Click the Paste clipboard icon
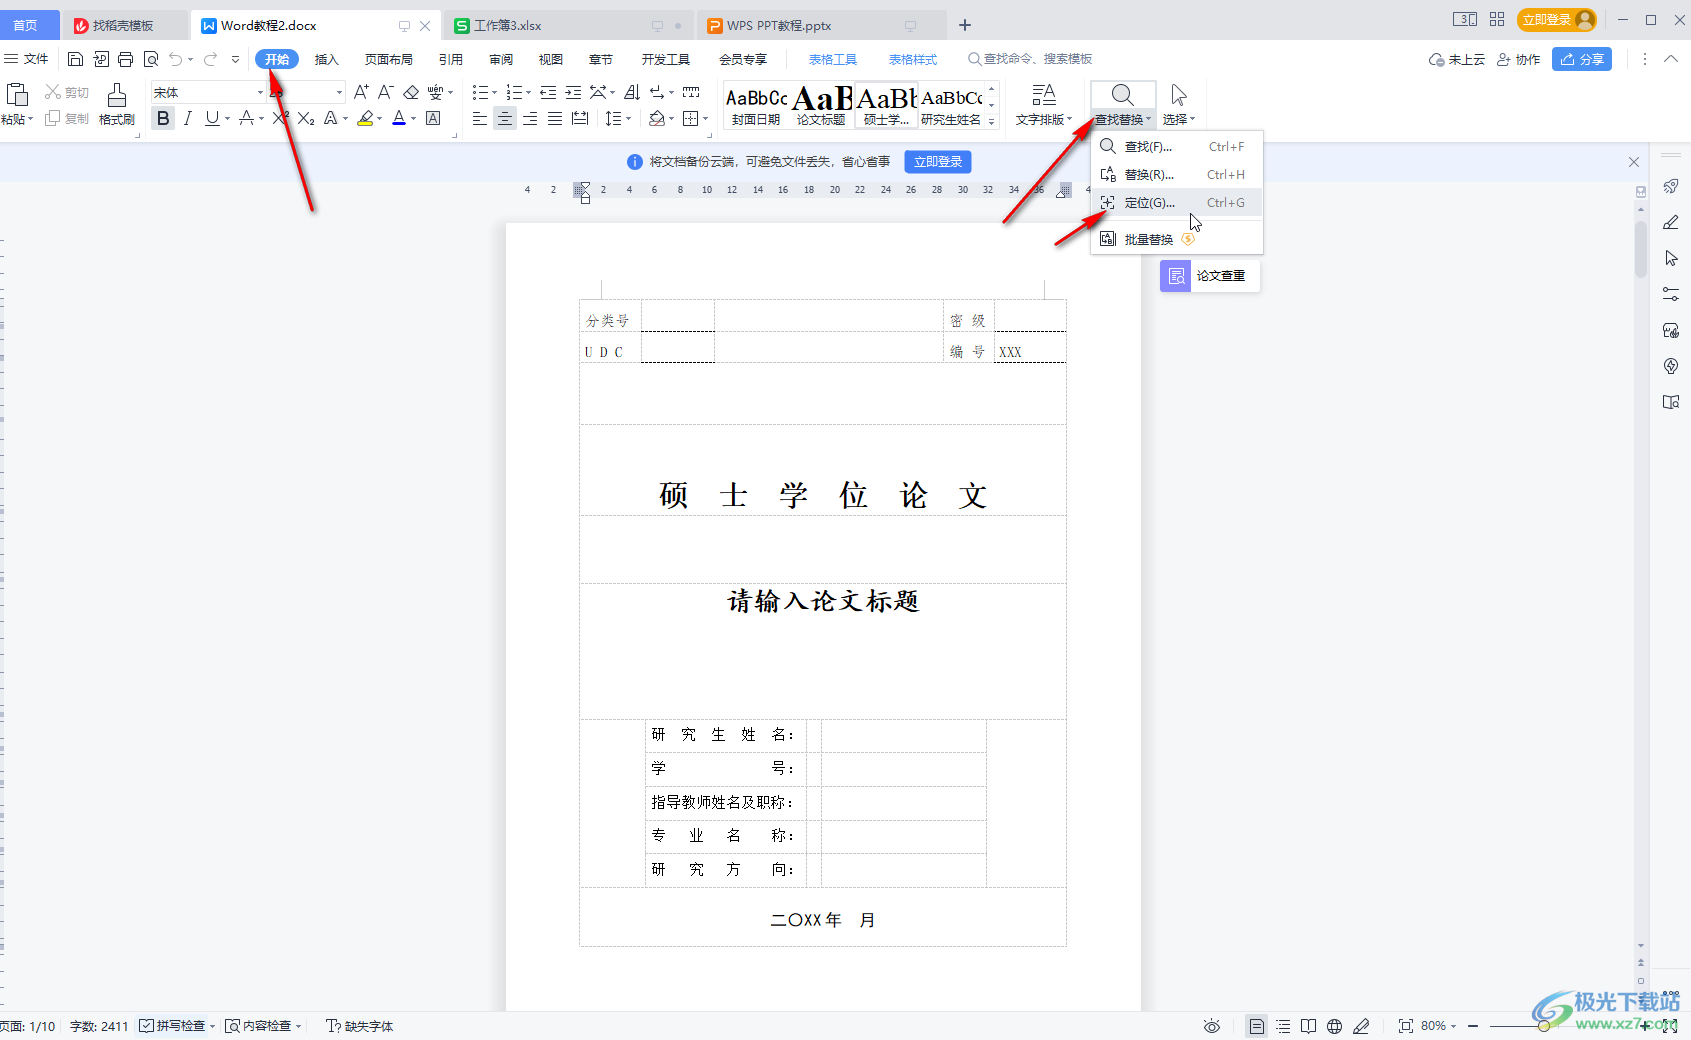The image size is (1691, 1040). (x=17, y=95)
